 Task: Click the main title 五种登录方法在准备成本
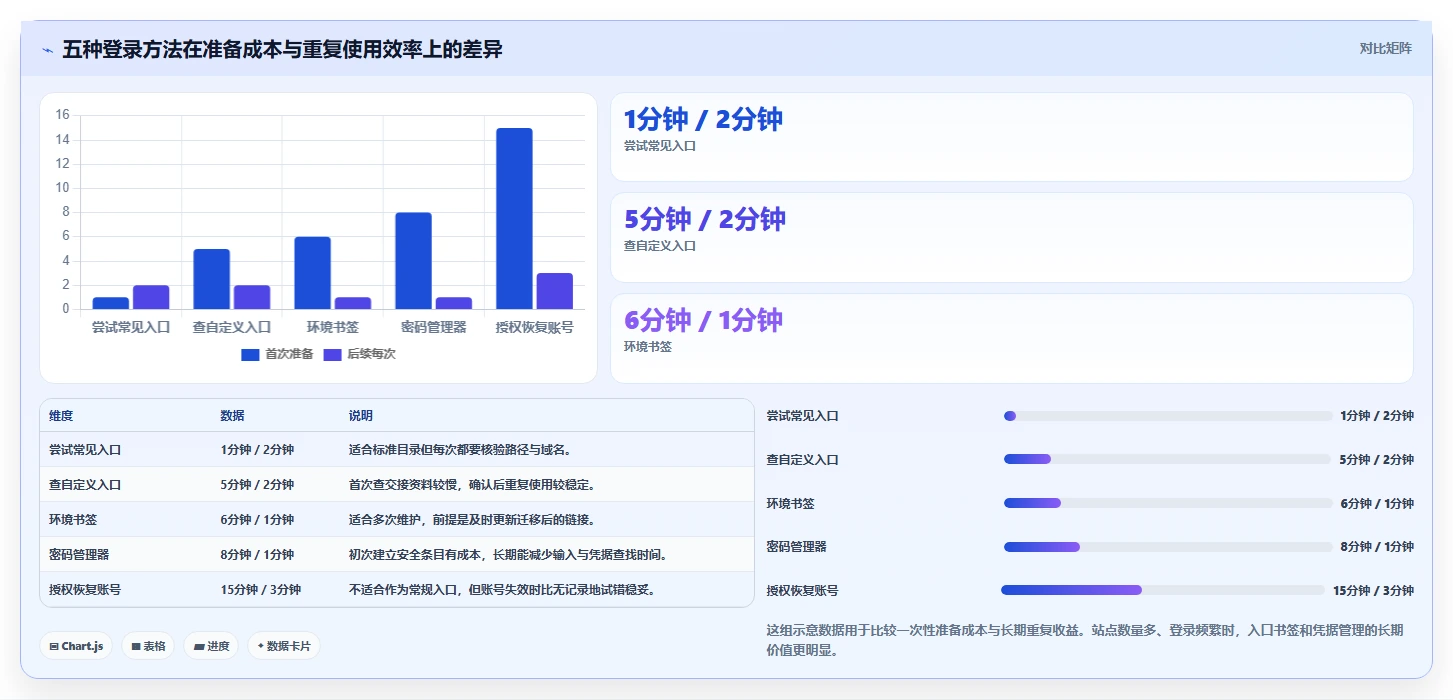282,49
